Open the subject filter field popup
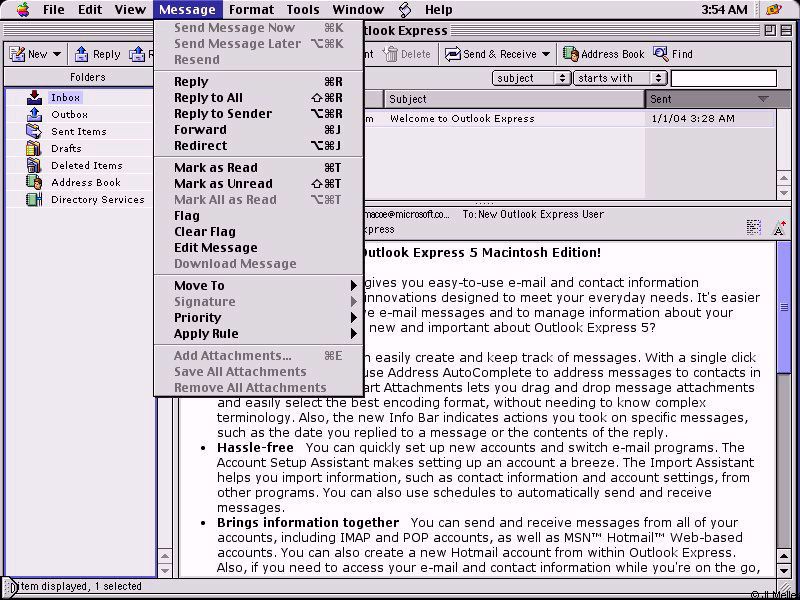The width and height of the screenshot is (800, 600). 531,78
